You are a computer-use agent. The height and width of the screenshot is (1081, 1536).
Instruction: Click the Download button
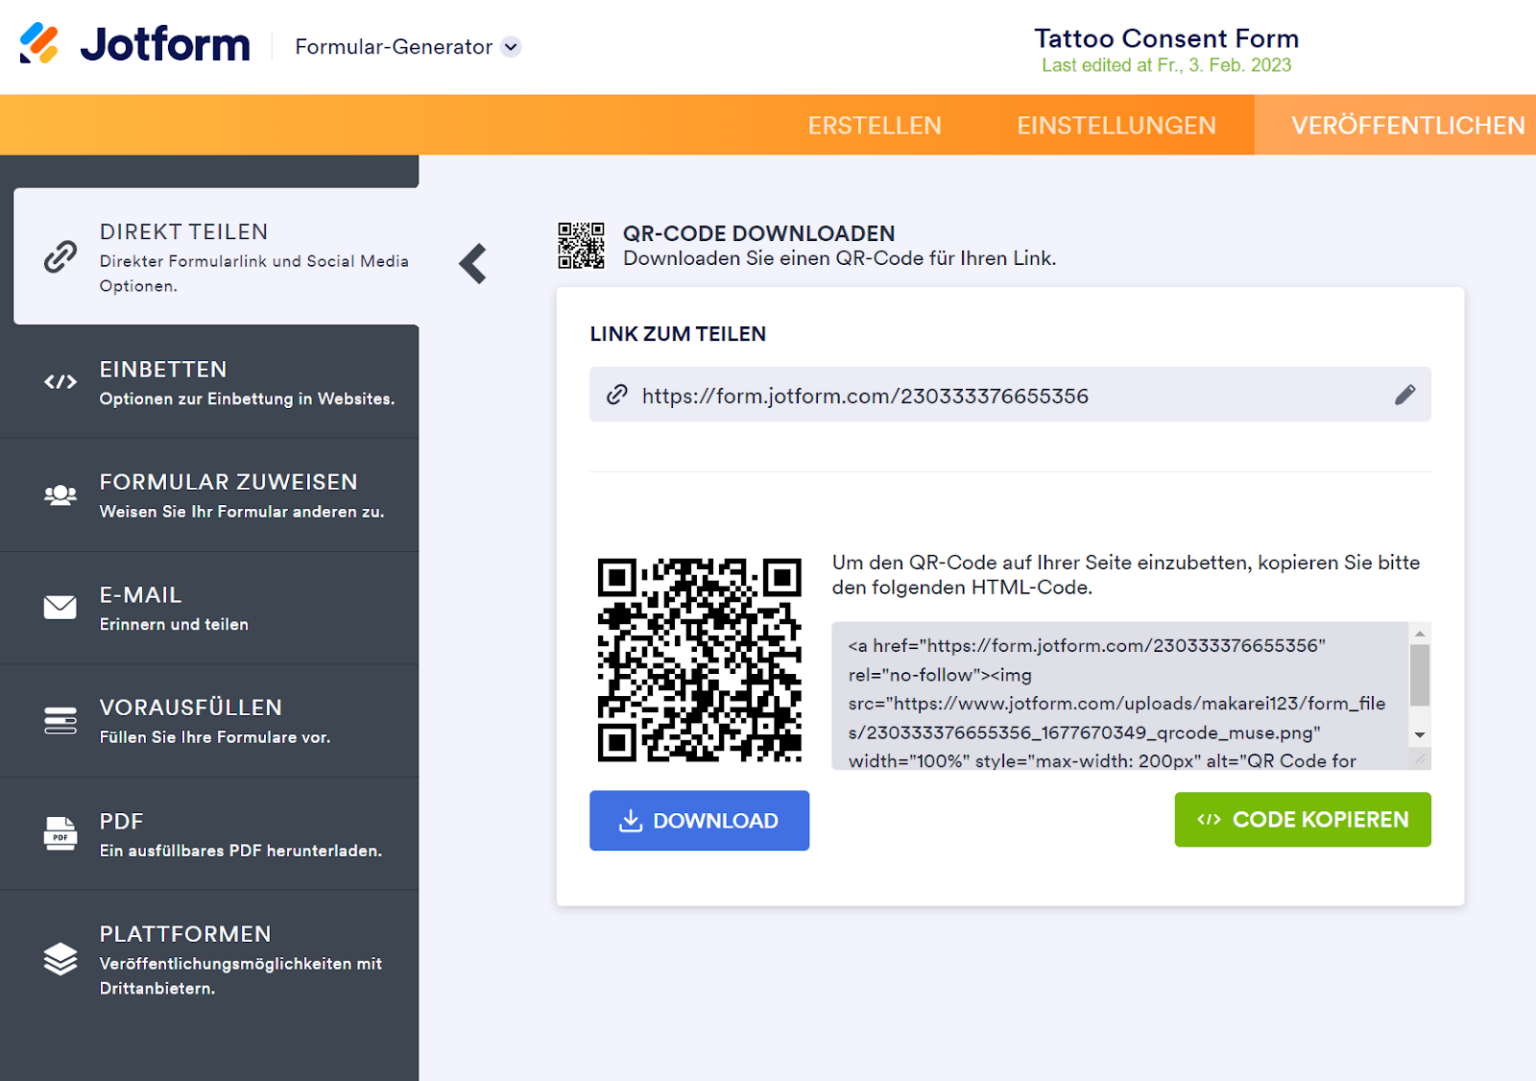(x=699, y=820)
